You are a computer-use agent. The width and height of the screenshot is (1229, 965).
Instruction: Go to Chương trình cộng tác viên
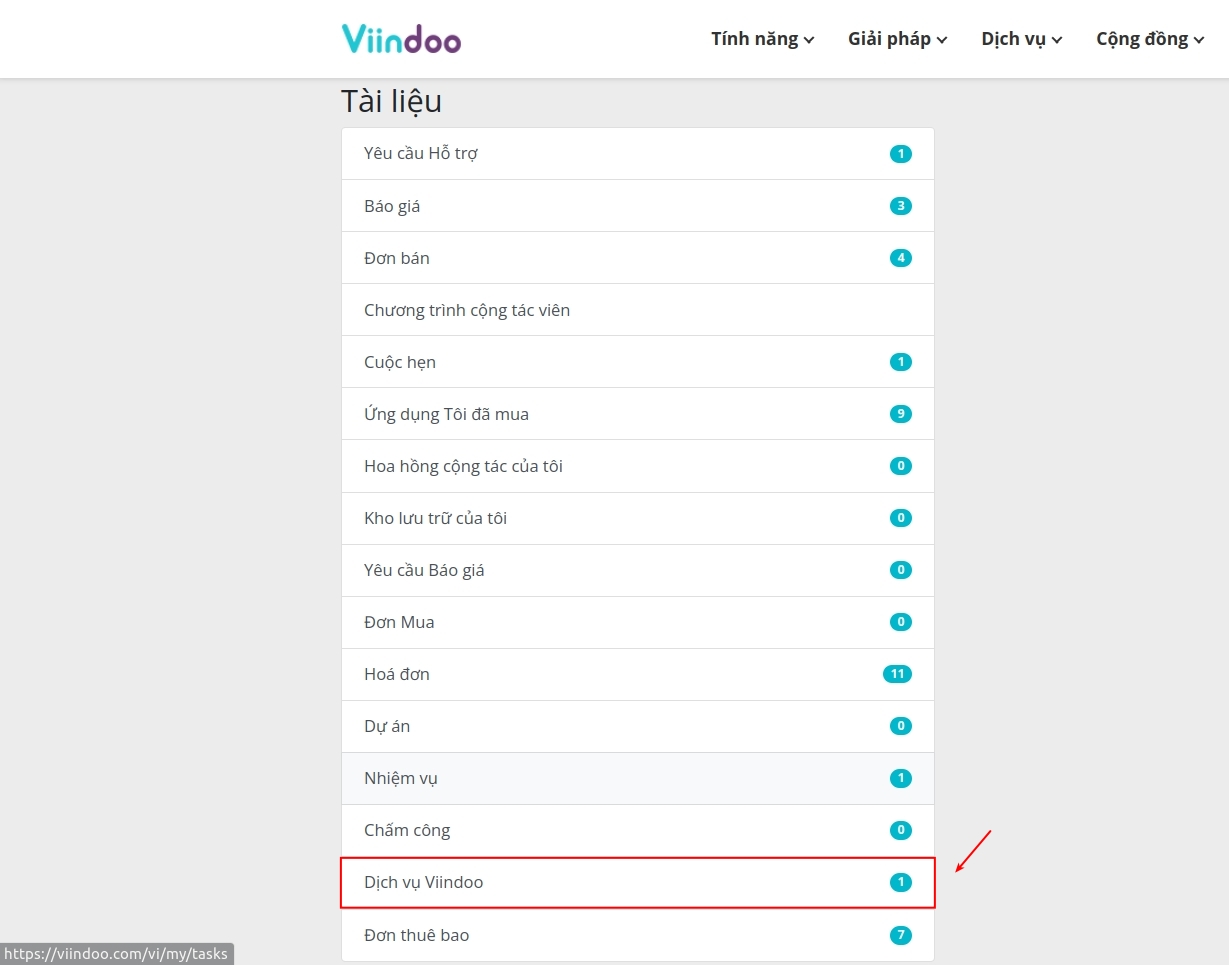(638, 310)
